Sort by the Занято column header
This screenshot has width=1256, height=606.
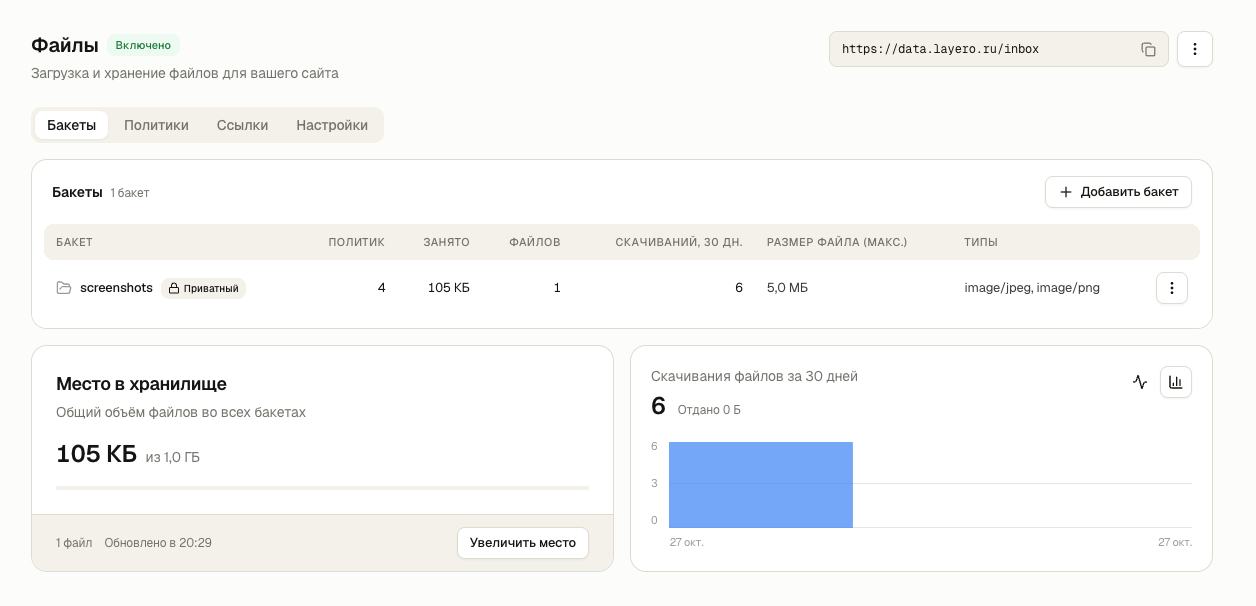coord(446,242)
